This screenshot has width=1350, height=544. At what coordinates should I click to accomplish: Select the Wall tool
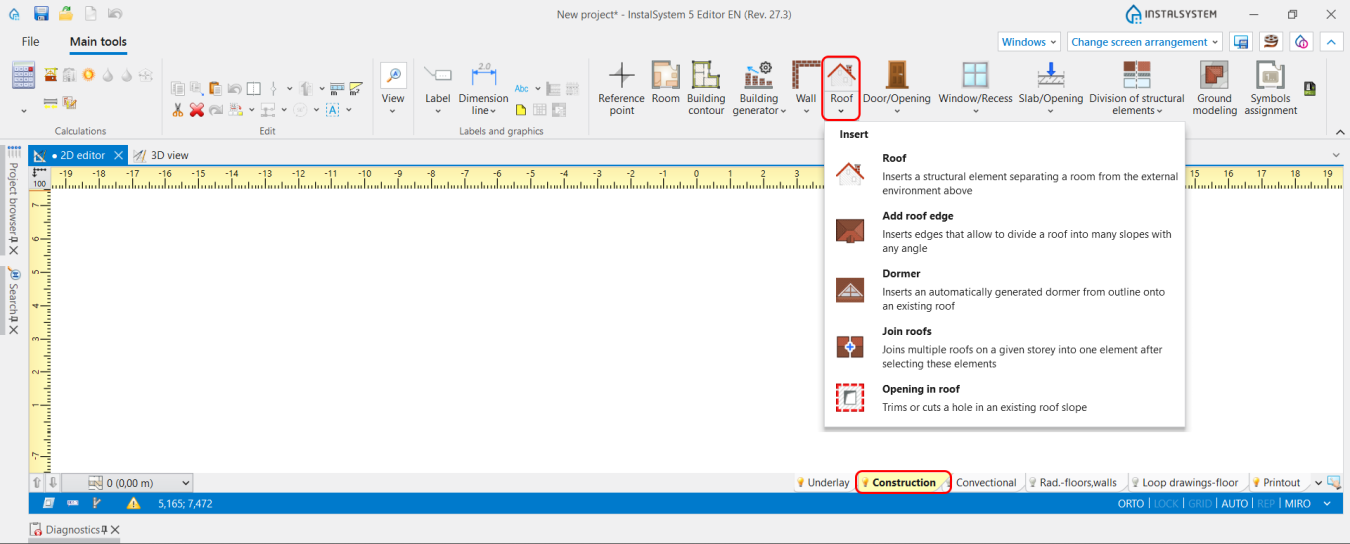tap(806, 88)
